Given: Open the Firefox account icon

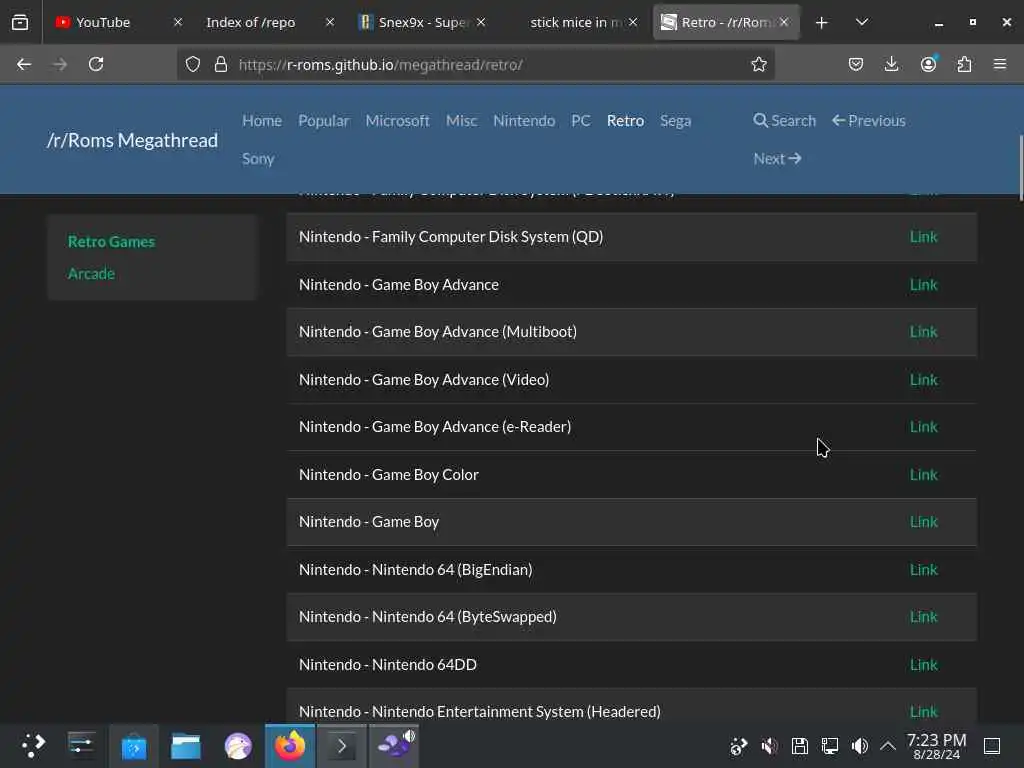Looking at the screenshot, I should (x=928, y=64).
